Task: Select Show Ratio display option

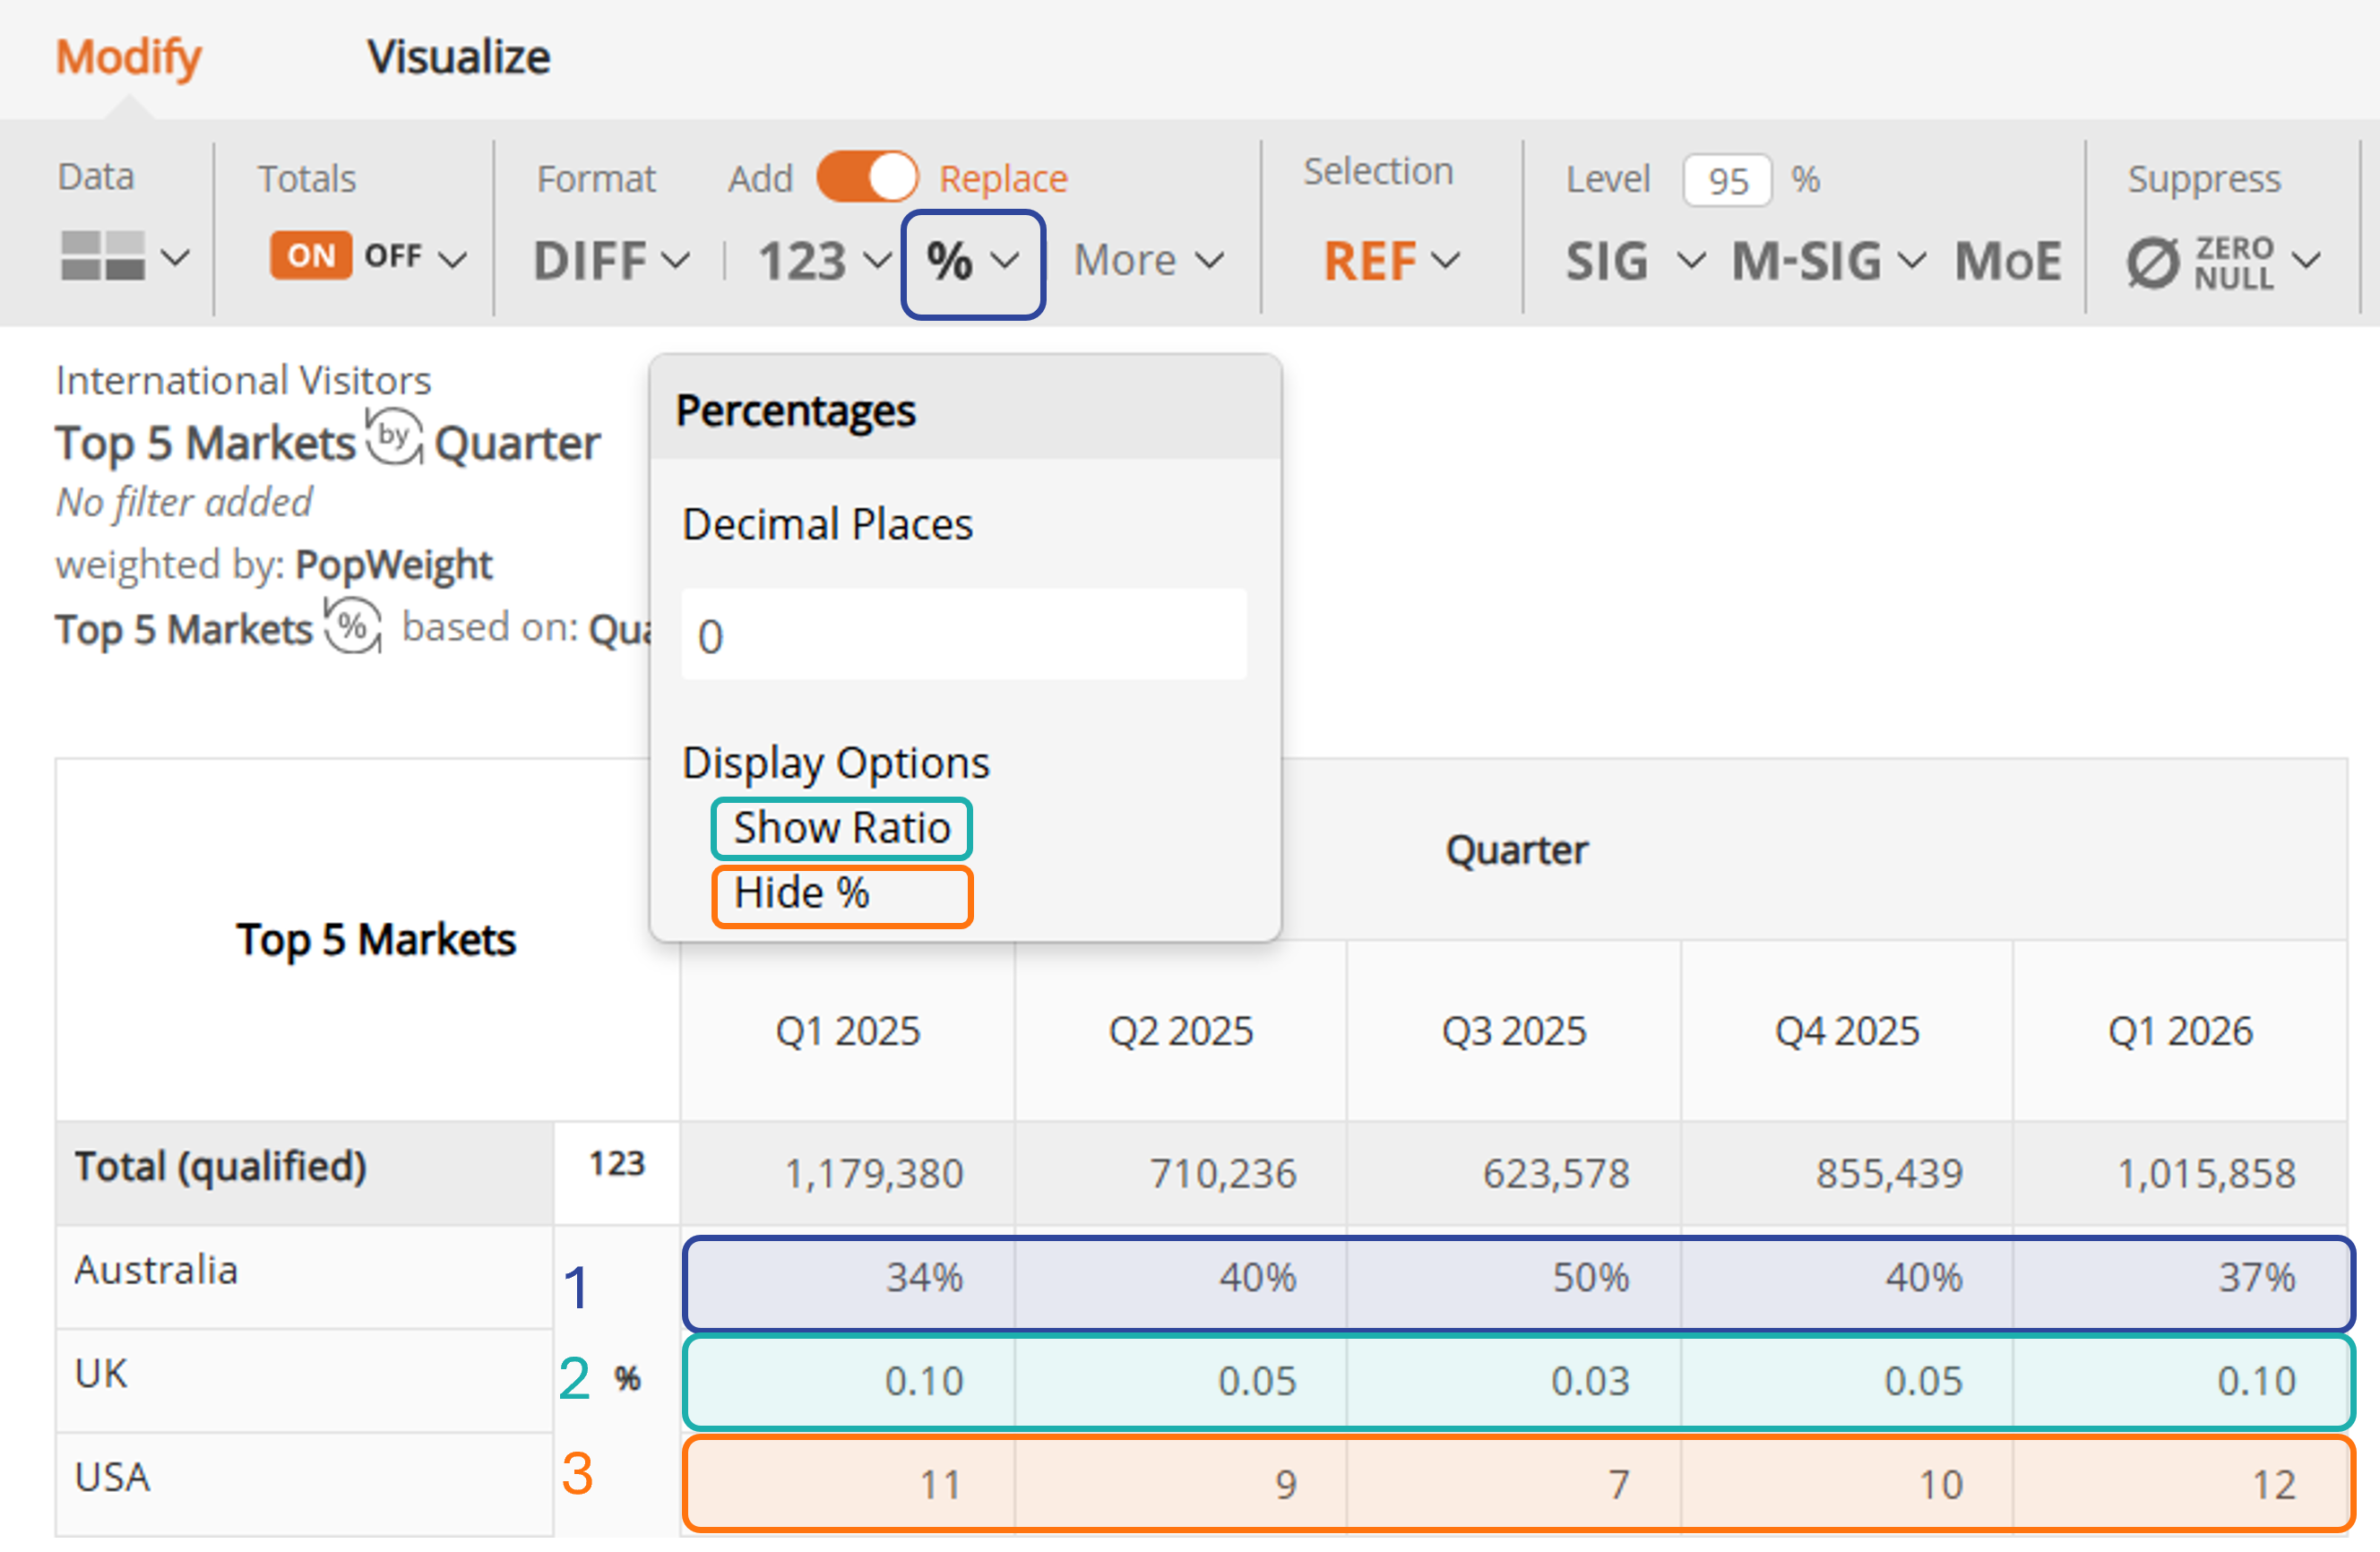Action: [841, 828]
